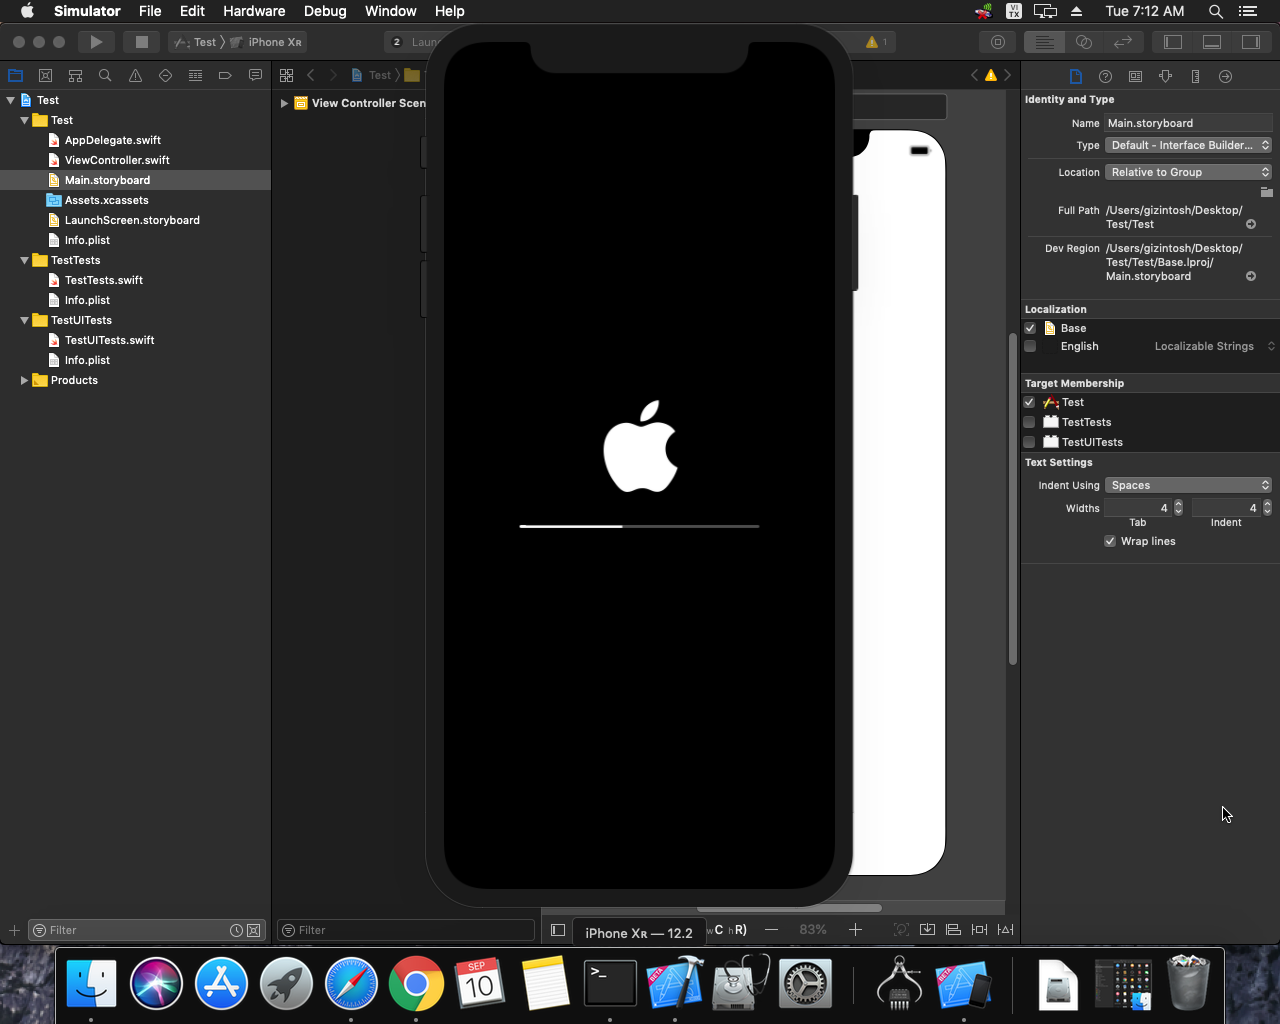Select ViewController.swift in navigator
Screen dimensions: 1280x1024
(117, 160)
